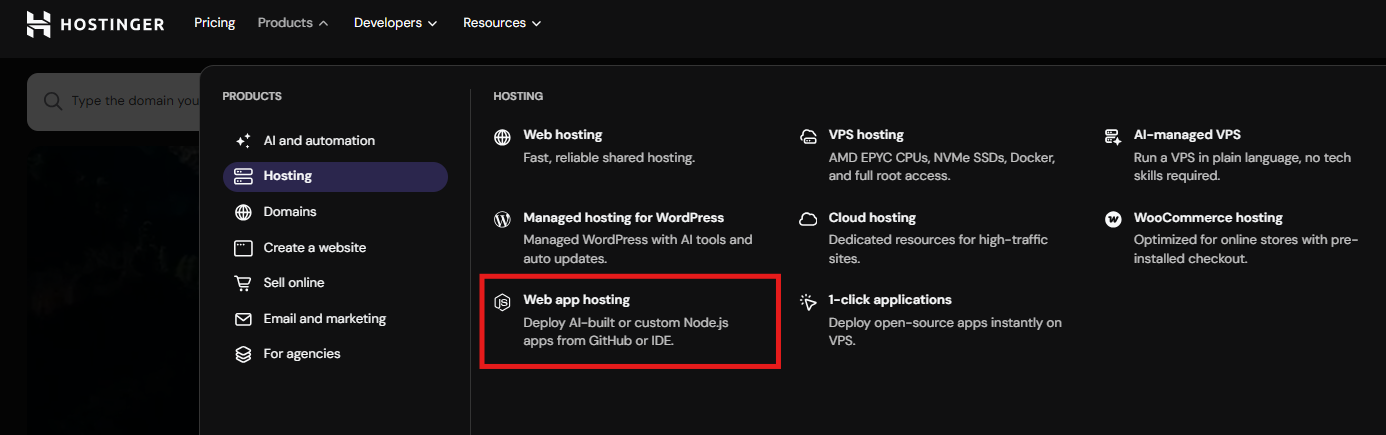Click the Hostinger wordmark text
Screen dimensions: 1386x435
coord(112,24)
